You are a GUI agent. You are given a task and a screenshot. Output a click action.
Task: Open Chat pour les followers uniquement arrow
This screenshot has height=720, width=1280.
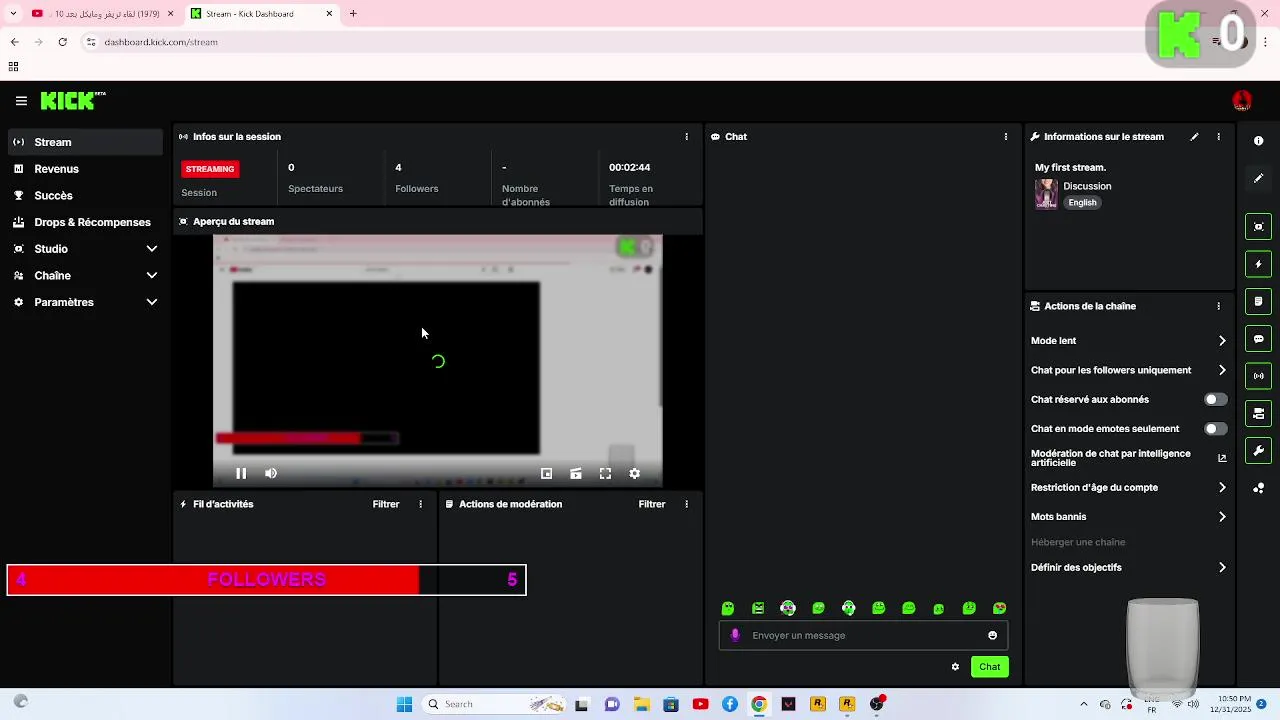tap(1222, 370)
